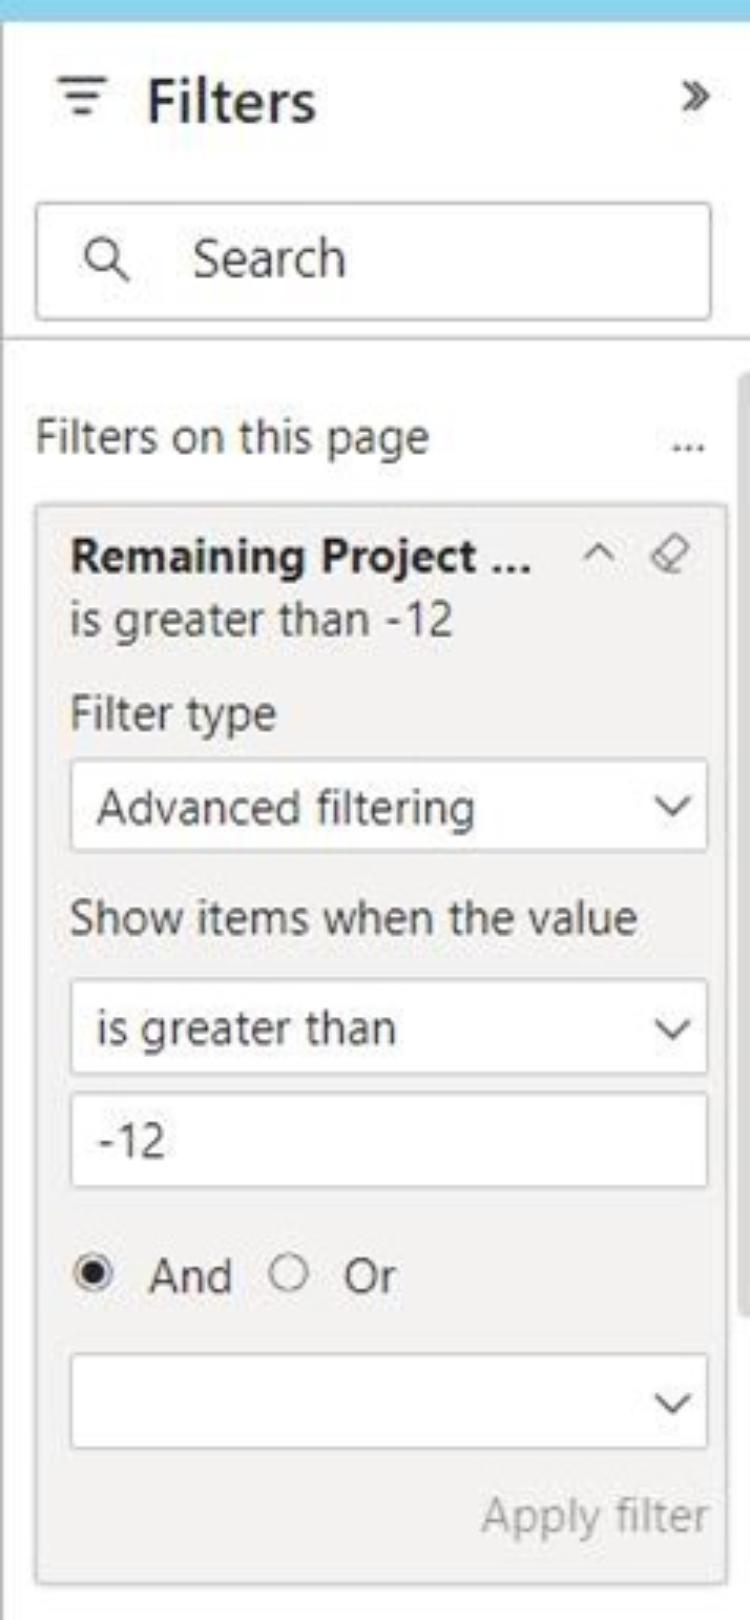Click the 'is greater than -12' summary text
This screenshot has width=750, height=1620.
coord(261,620)
